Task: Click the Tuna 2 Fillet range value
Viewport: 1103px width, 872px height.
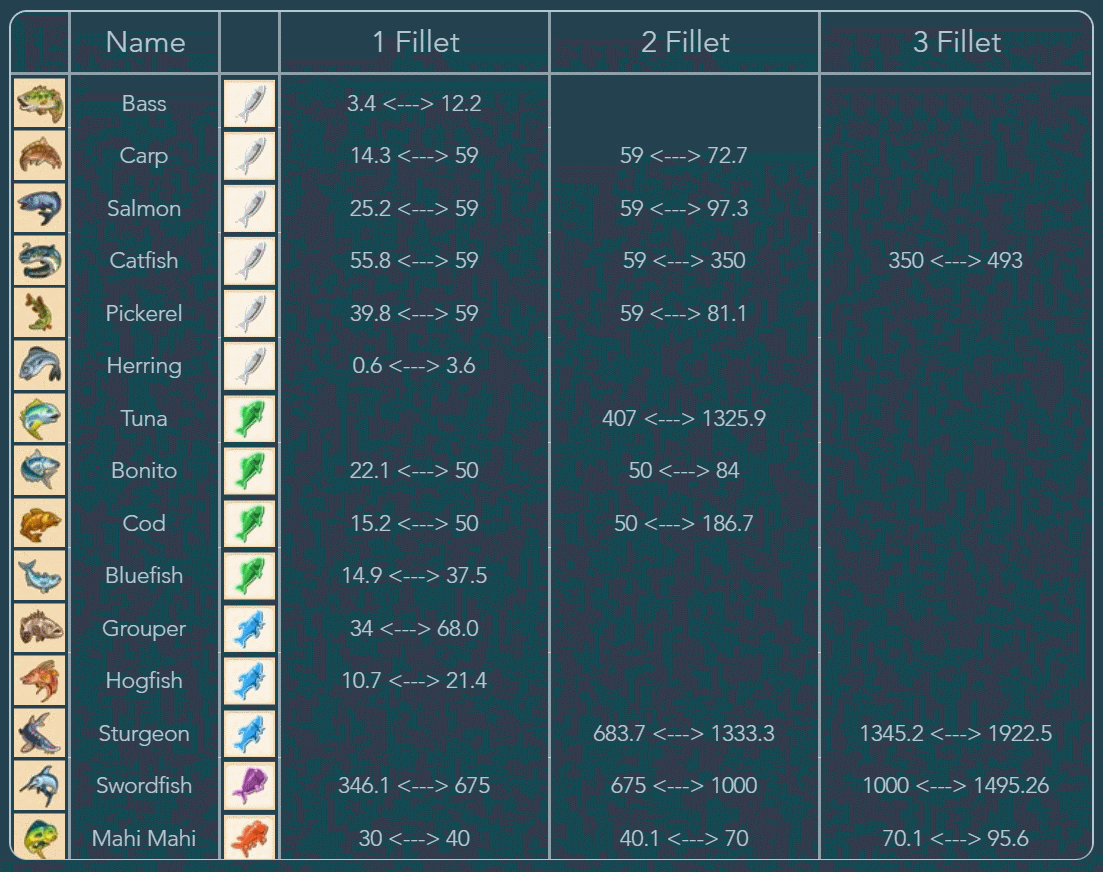Action: point(684,418)
